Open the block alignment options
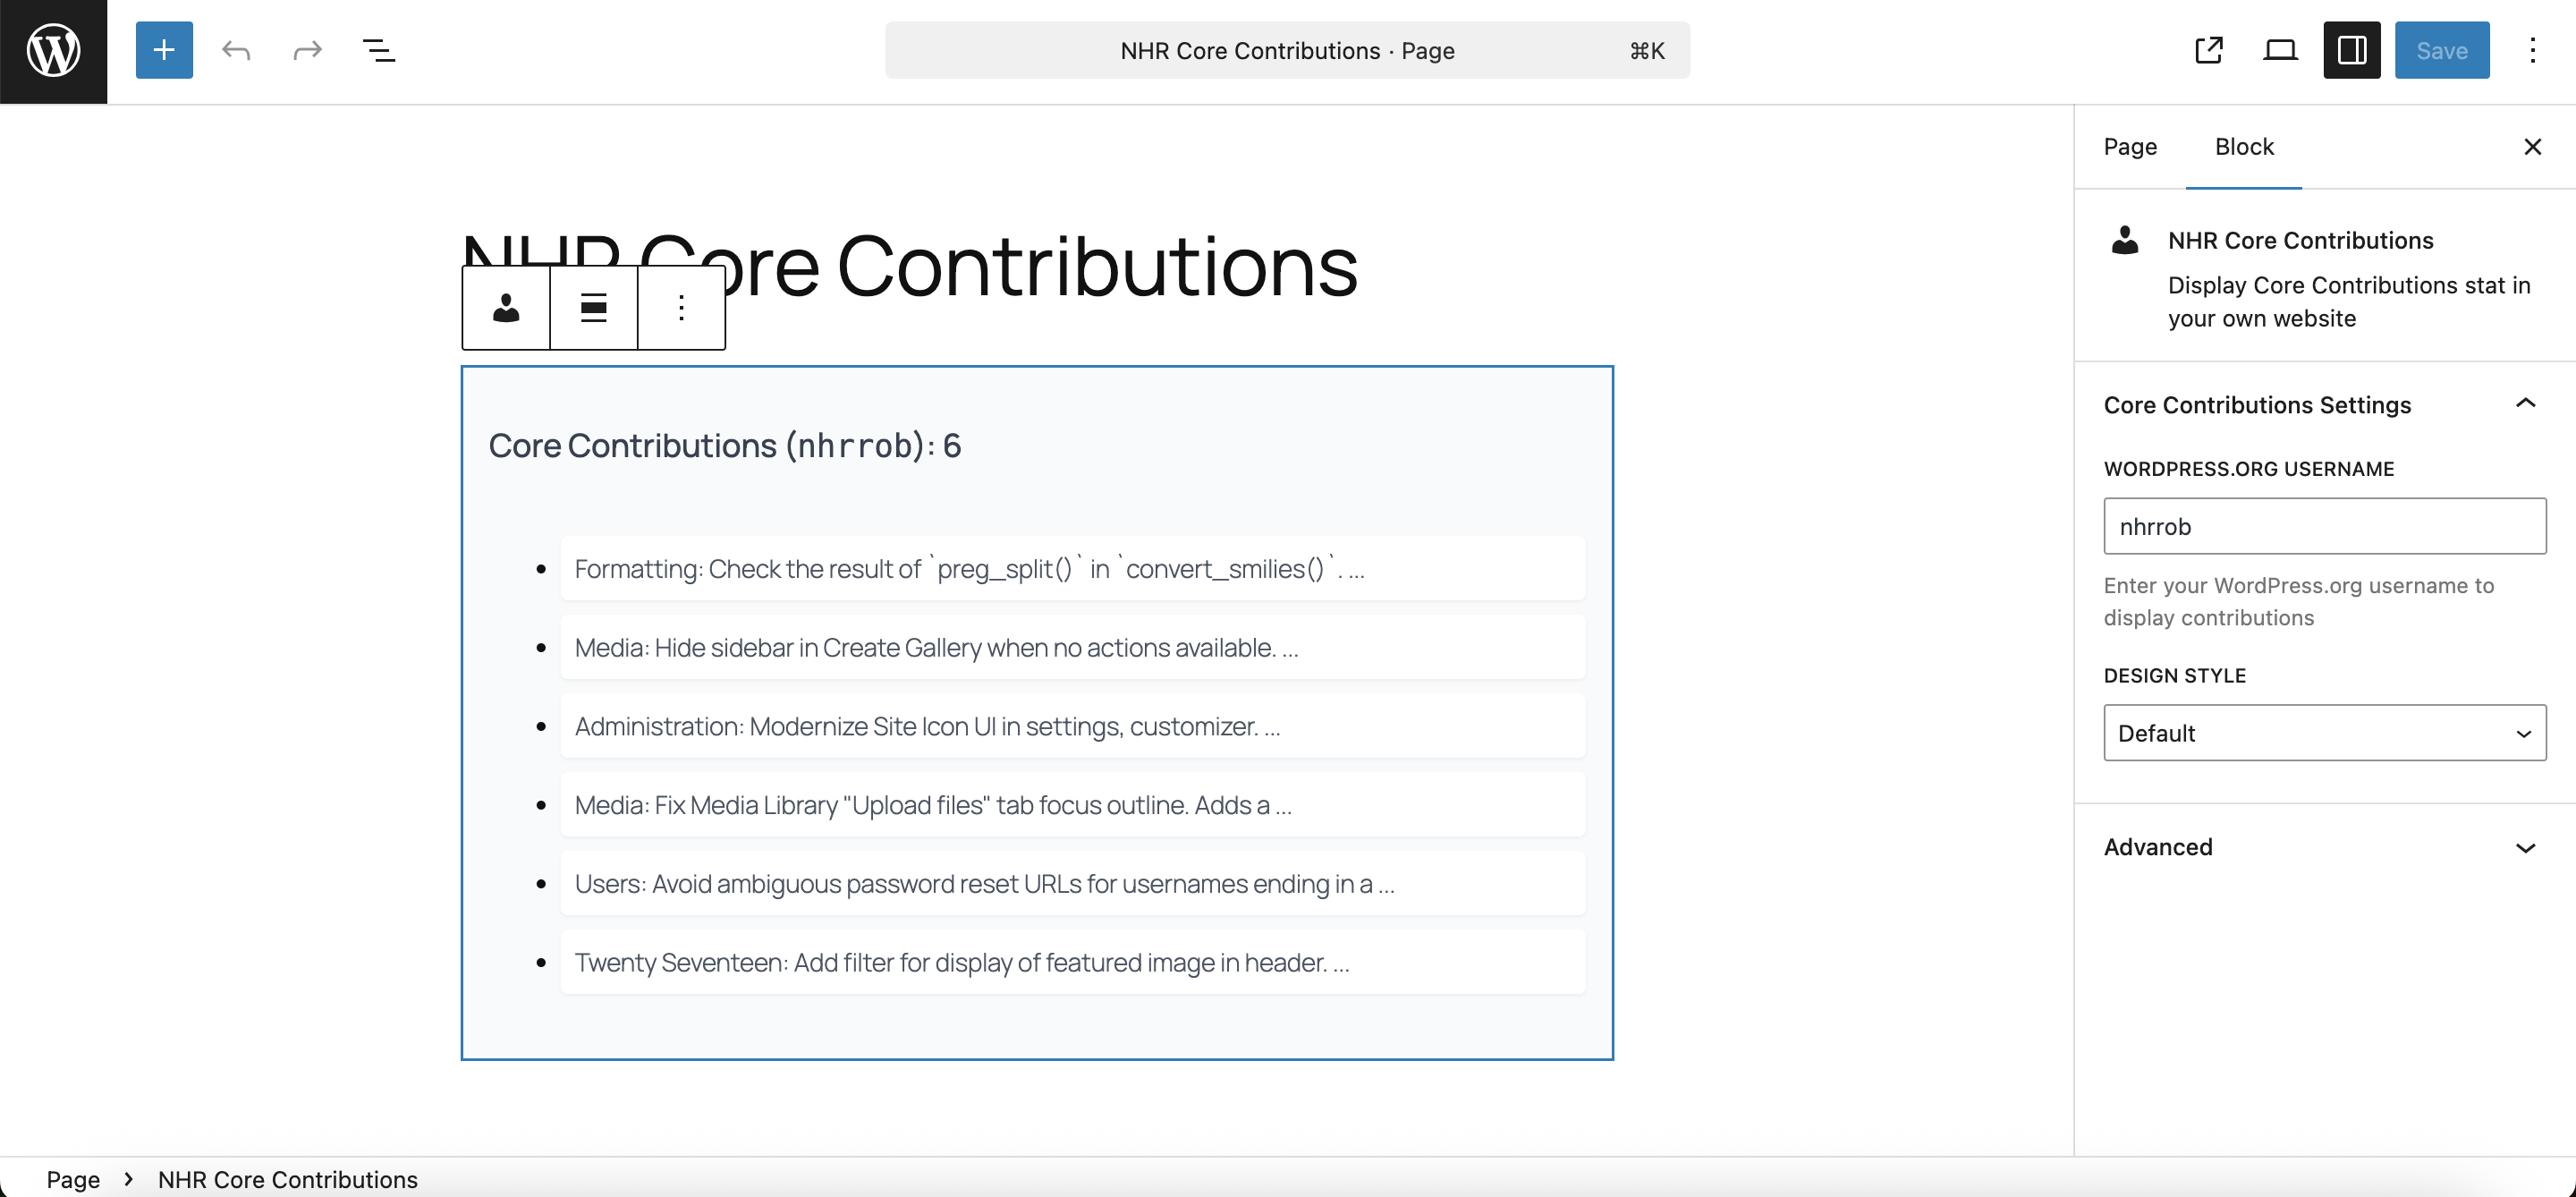This screenshot has width=2576, height=1197. (594, 308)
